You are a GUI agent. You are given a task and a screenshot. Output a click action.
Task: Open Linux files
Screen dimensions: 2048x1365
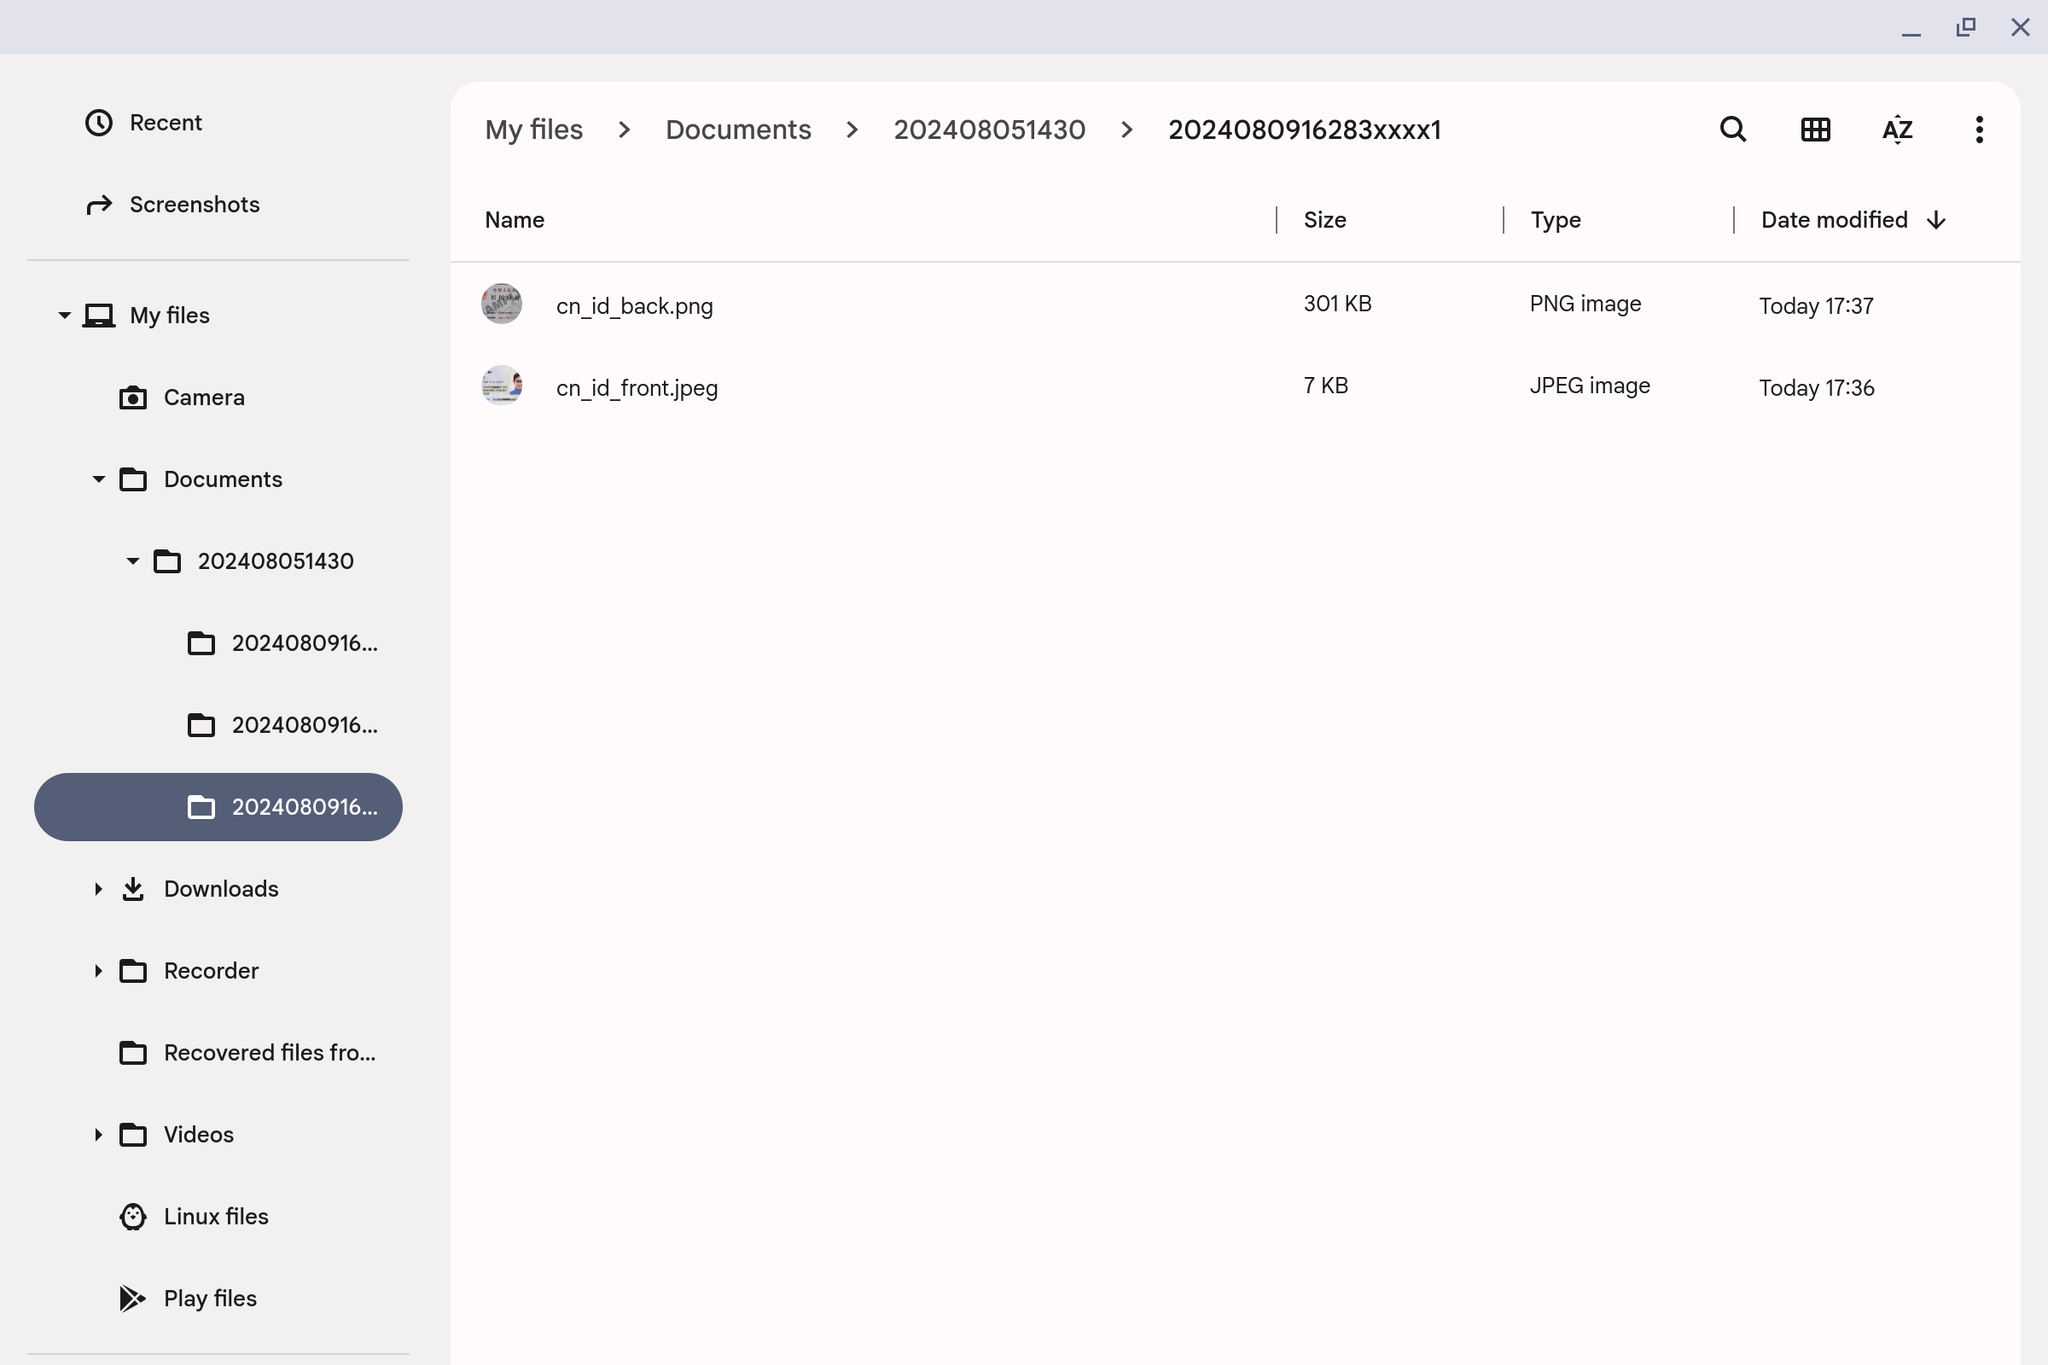pyautogui.click(x=215, y=1217)
